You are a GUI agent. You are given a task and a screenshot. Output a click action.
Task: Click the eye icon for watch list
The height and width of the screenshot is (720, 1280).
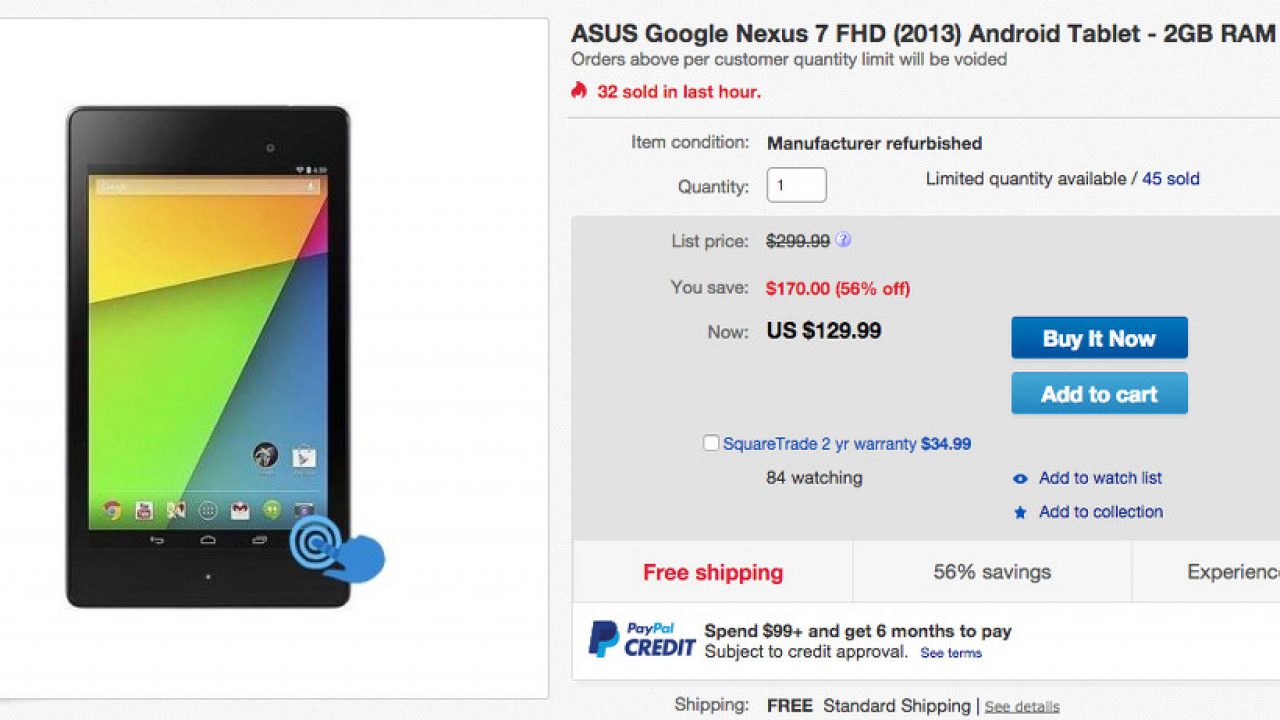pyautogui.click(x=1020, y=479)
